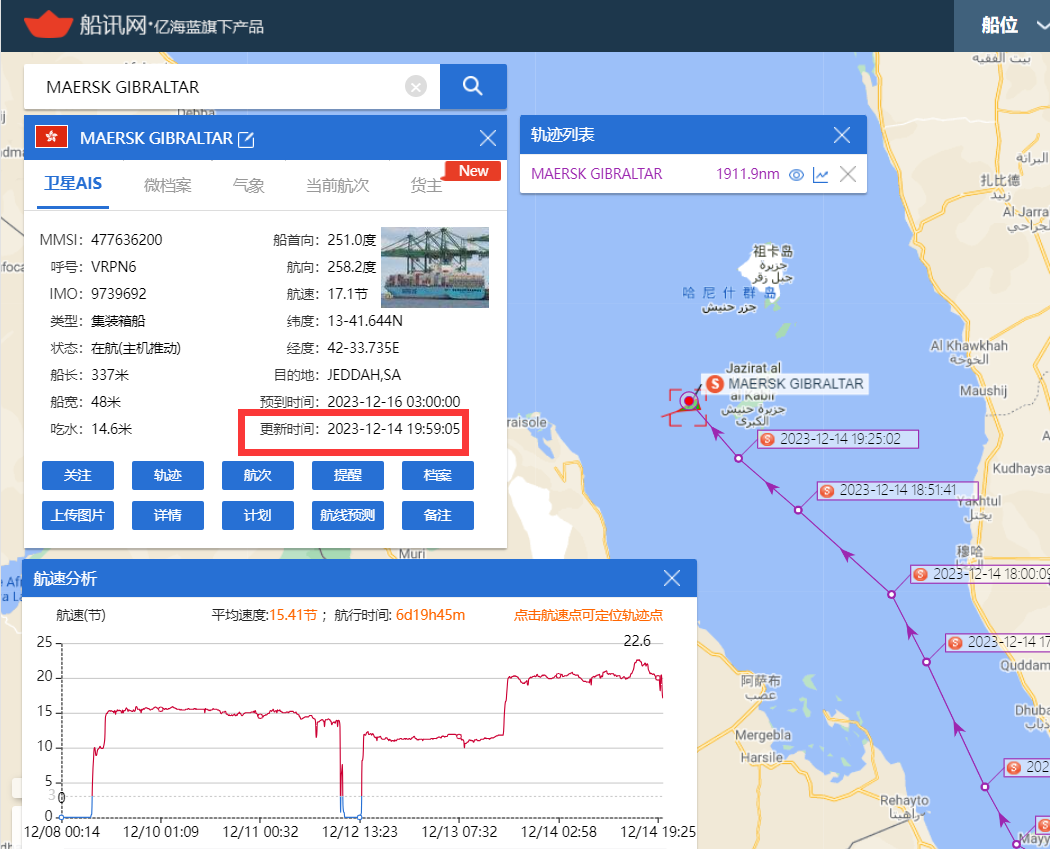The image size is (1050, 849).
Task: Click the ship marker on the map
Action: (689, 401)
